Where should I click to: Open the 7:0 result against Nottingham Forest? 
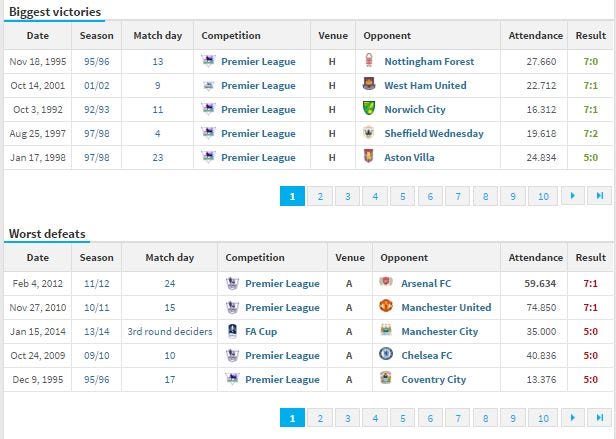[590, 62]
